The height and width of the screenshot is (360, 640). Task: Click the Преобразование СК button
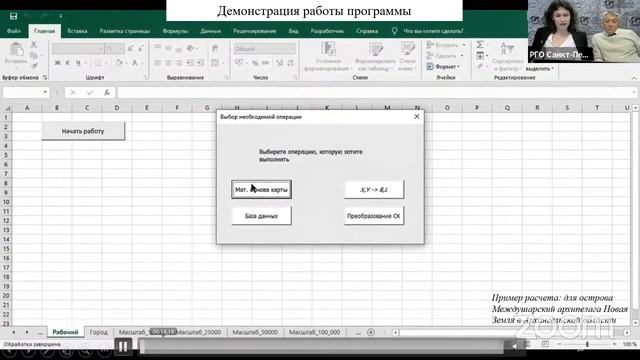374,216
